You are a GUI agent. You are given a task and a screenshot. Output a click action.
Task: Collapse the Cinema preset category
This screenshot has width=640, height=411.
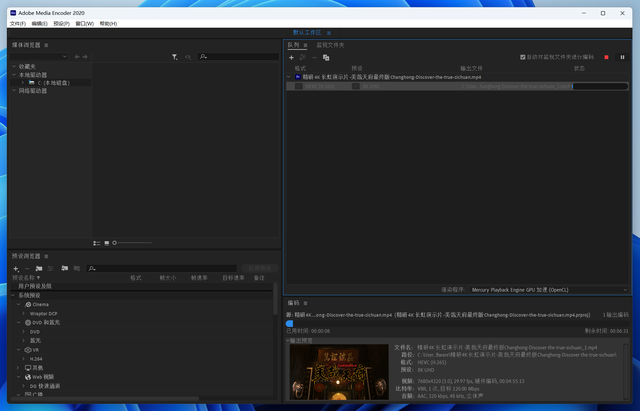tap(18, 304)
